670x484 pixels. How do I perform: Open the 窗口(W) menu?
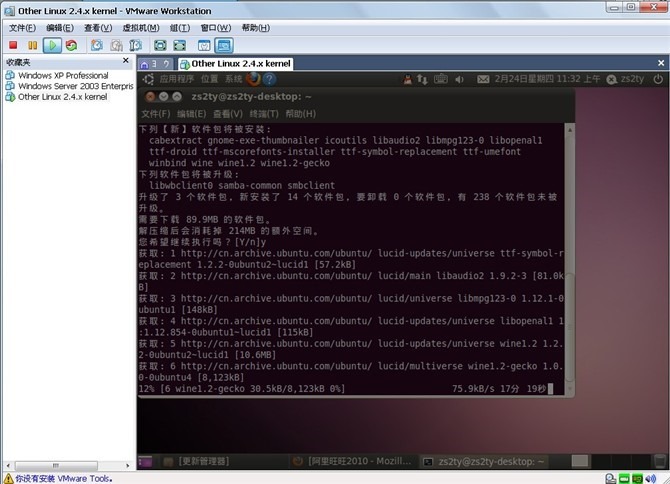(x=216, y=28)
